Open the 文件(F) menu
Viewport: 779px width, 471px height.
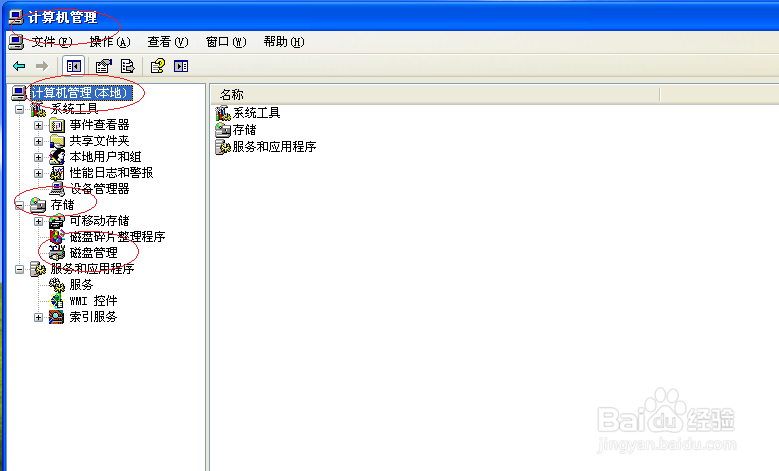(52, 42)
